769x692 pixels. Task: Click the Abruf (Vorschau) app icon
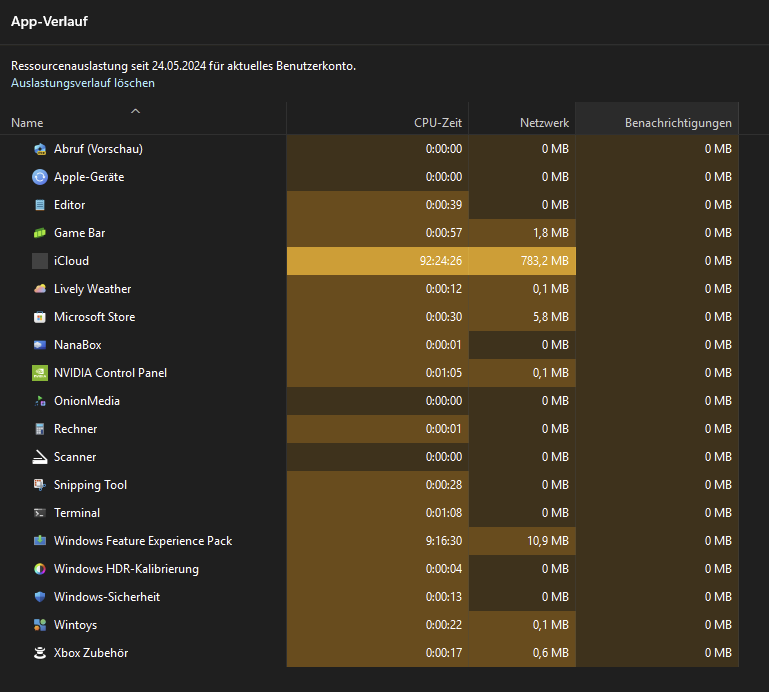(40, 149)
